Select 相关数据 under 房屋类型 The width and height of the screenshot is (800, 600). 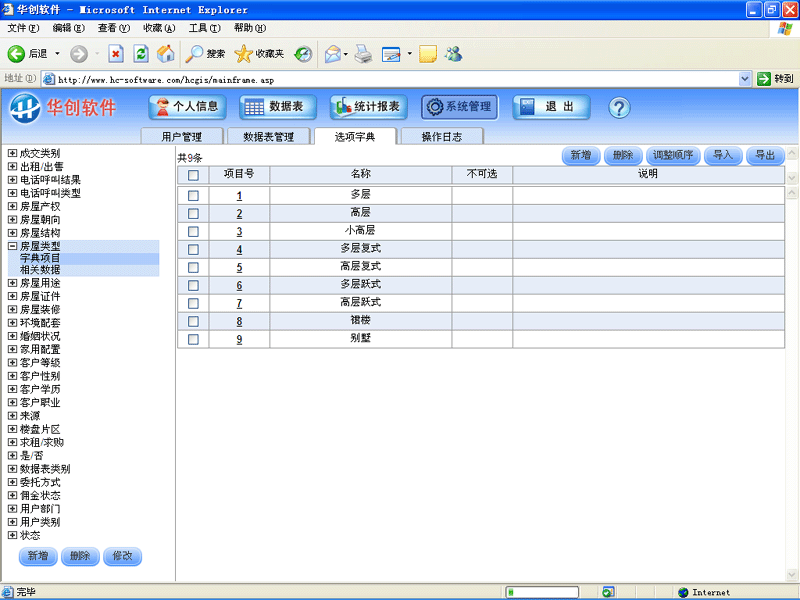pyautogui.click(x=40, y=270)
